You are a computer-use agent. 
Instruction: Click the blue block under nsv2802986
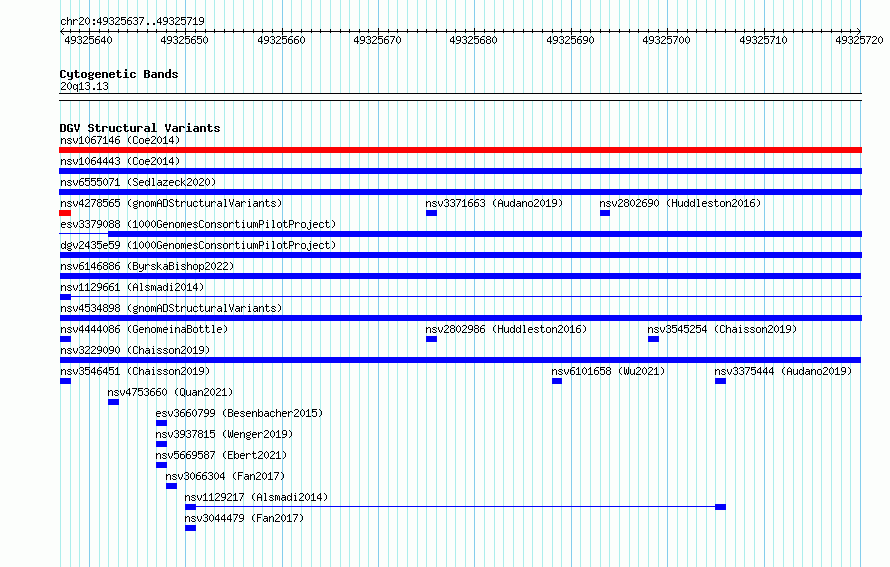(x=431, y=339)
